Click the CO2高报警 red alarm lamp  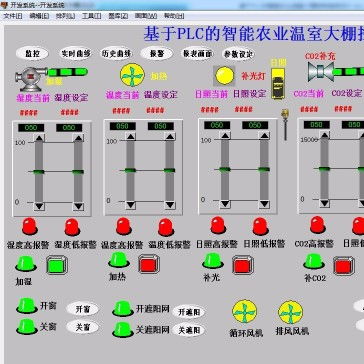pos(318,225)
